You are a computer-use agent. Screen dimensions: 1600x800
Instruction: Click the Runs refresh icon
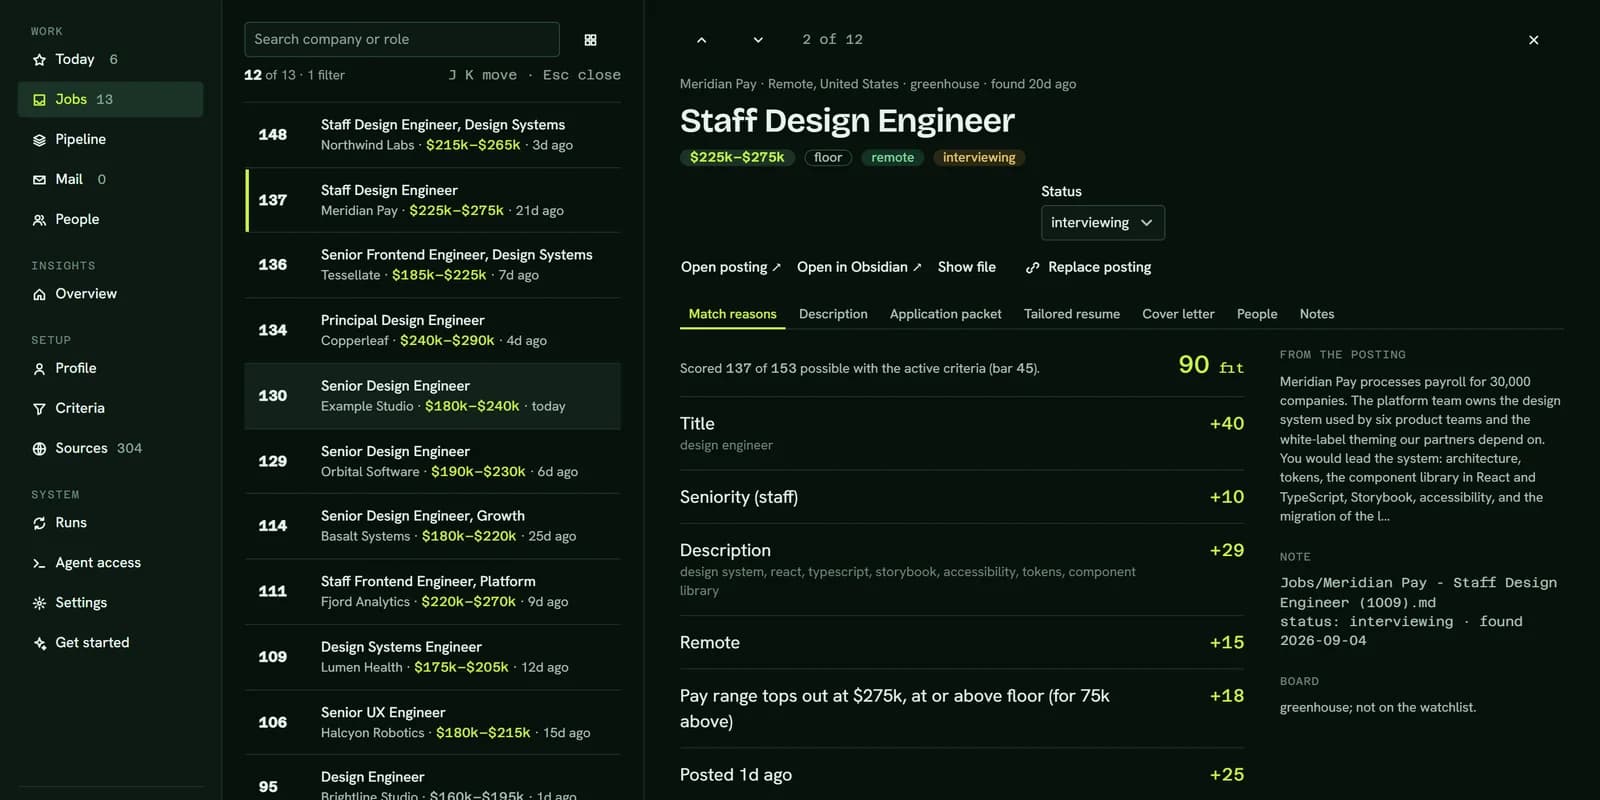39,523
